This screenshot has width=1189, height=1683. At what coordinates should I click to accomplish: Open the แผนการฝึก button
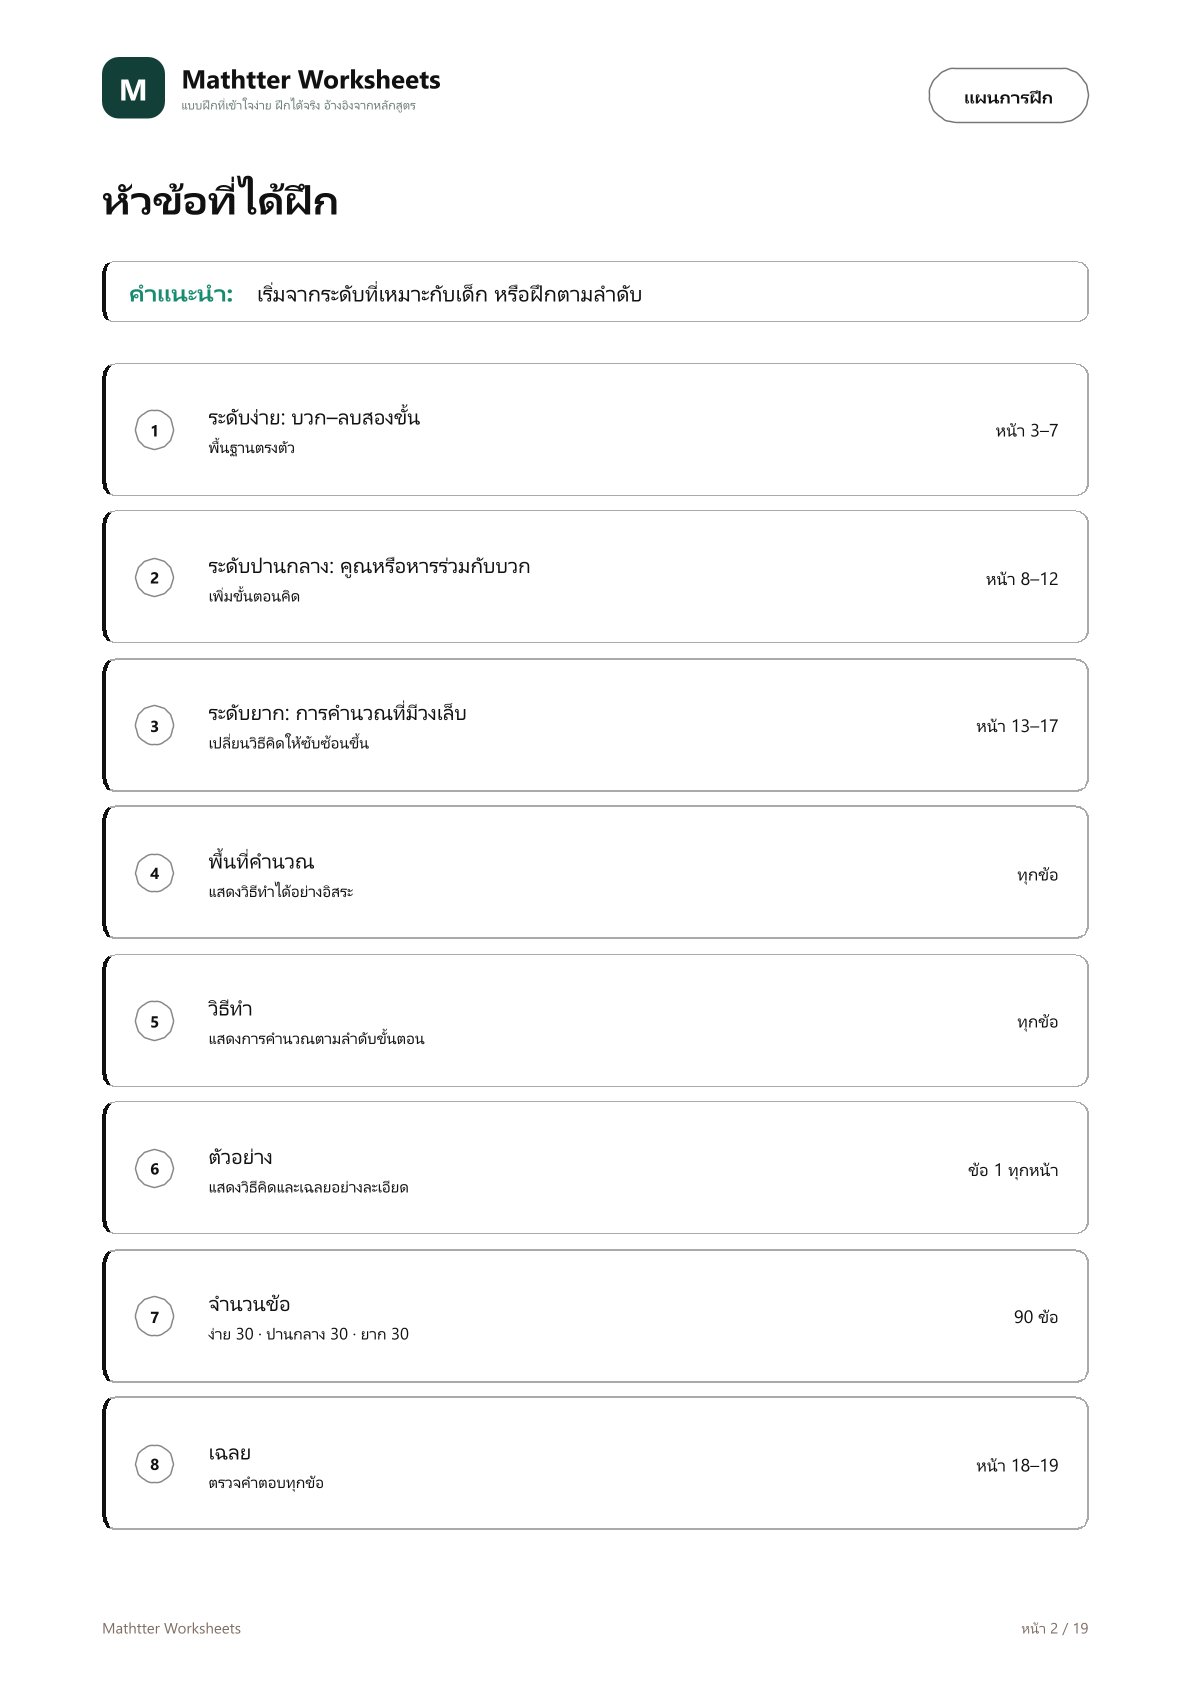[1008, 96]
